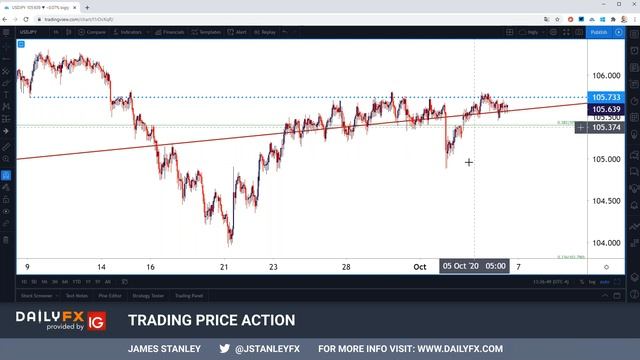Toggle hide all drawings eye icon

click(x=6, y=211)
